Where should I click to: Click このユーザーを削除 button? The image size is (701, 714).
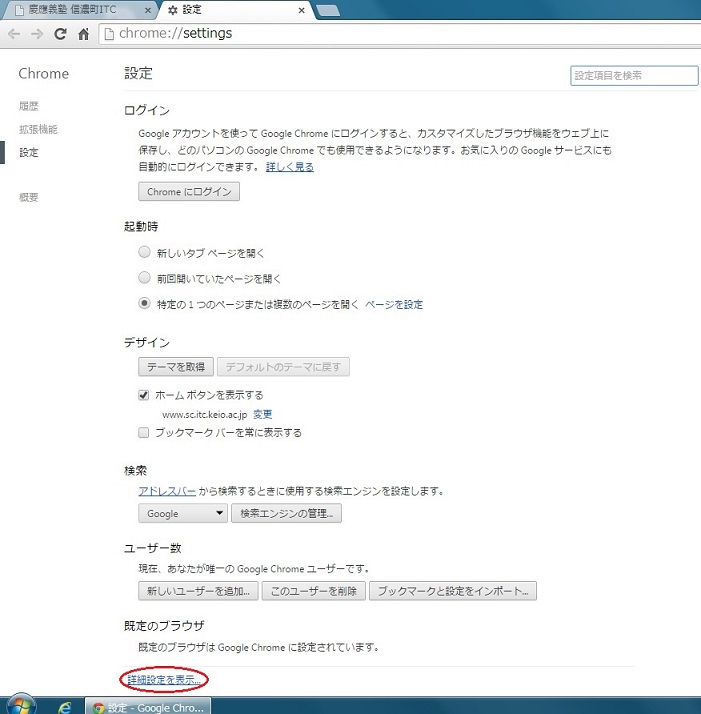(x=314, y=591)
